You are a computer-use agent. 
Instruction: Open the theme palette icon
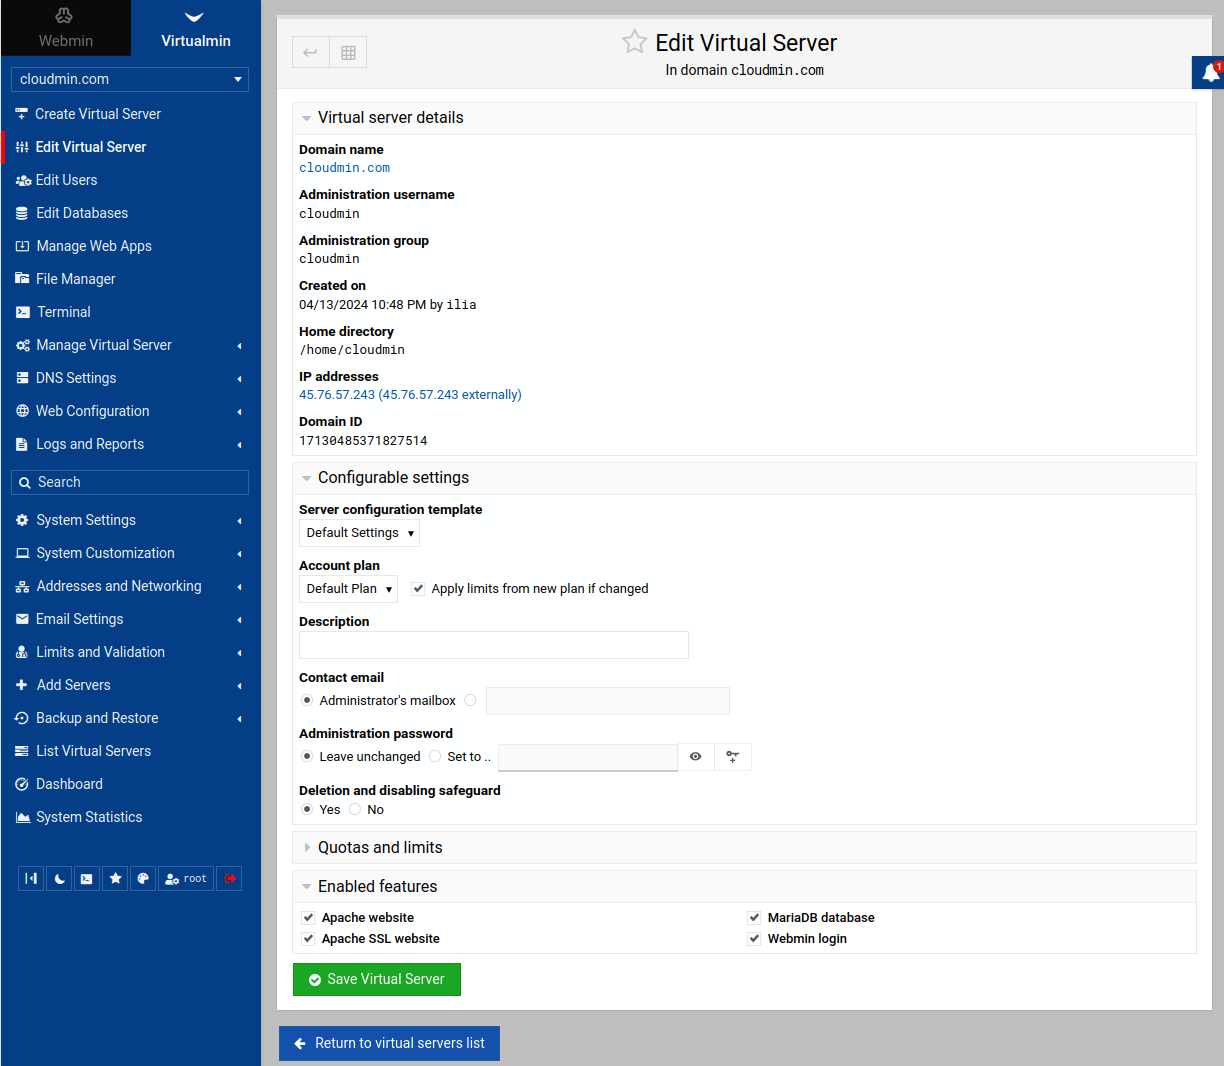143,879
